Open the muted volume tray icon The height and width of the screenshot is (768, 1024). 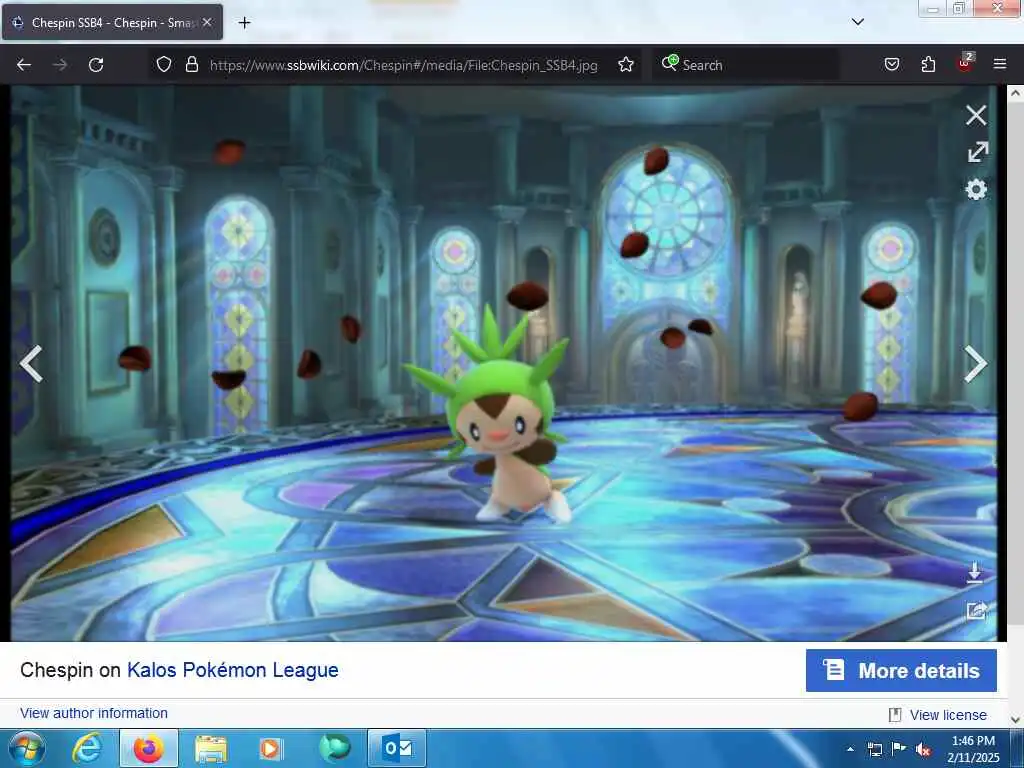click(x=923, y=750)
